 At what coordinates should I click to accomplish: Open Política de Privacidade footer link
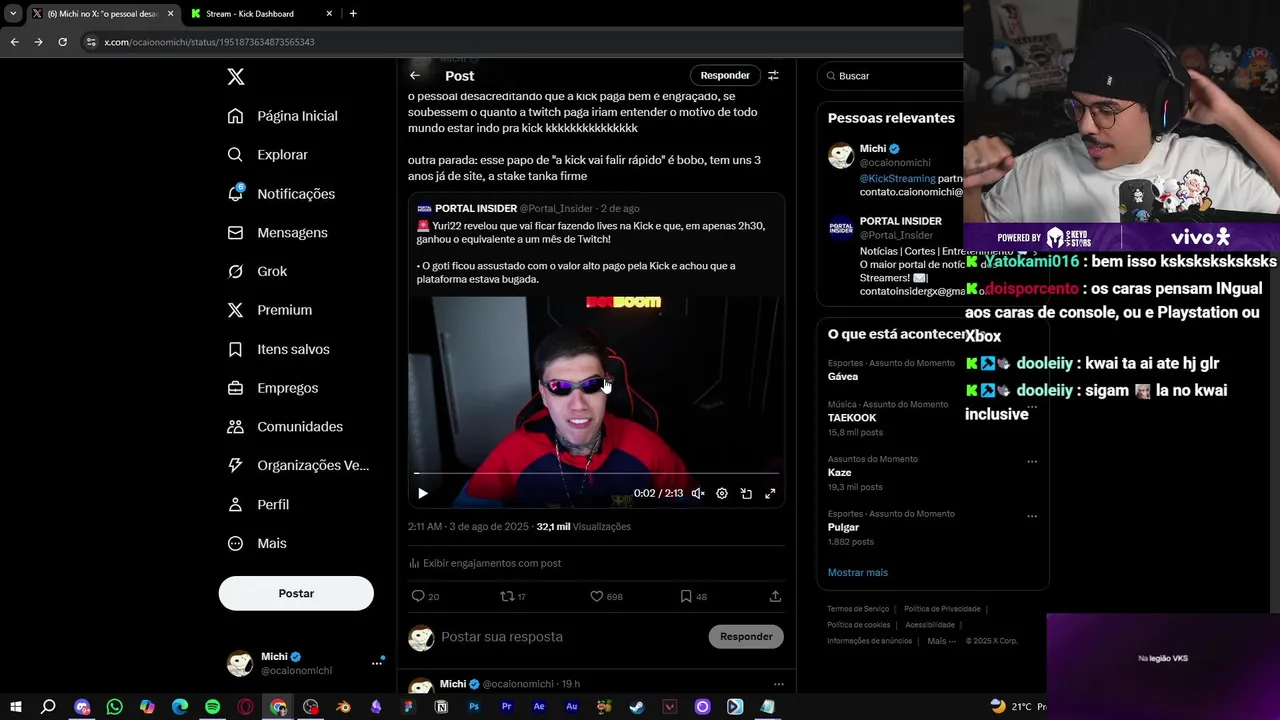[x=942, y=609]
